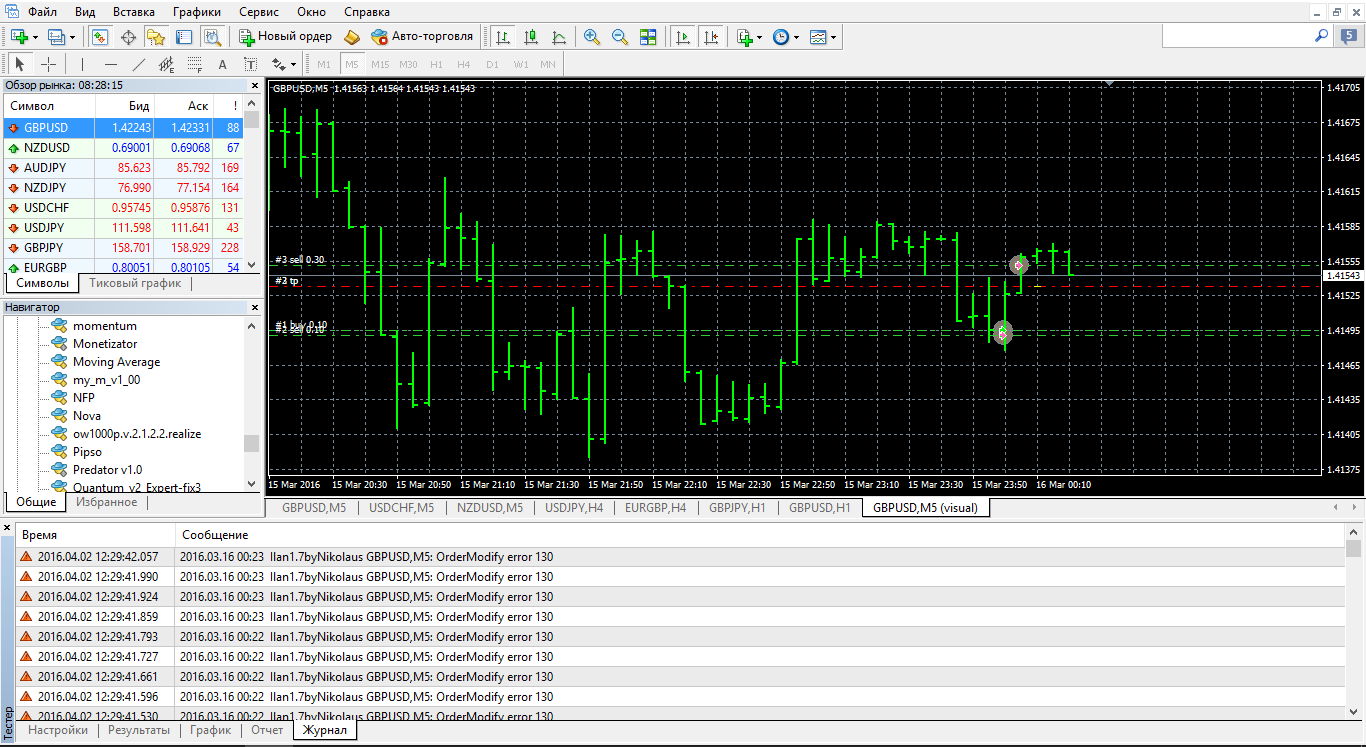Select the Moving Average expert advisor

116,362
